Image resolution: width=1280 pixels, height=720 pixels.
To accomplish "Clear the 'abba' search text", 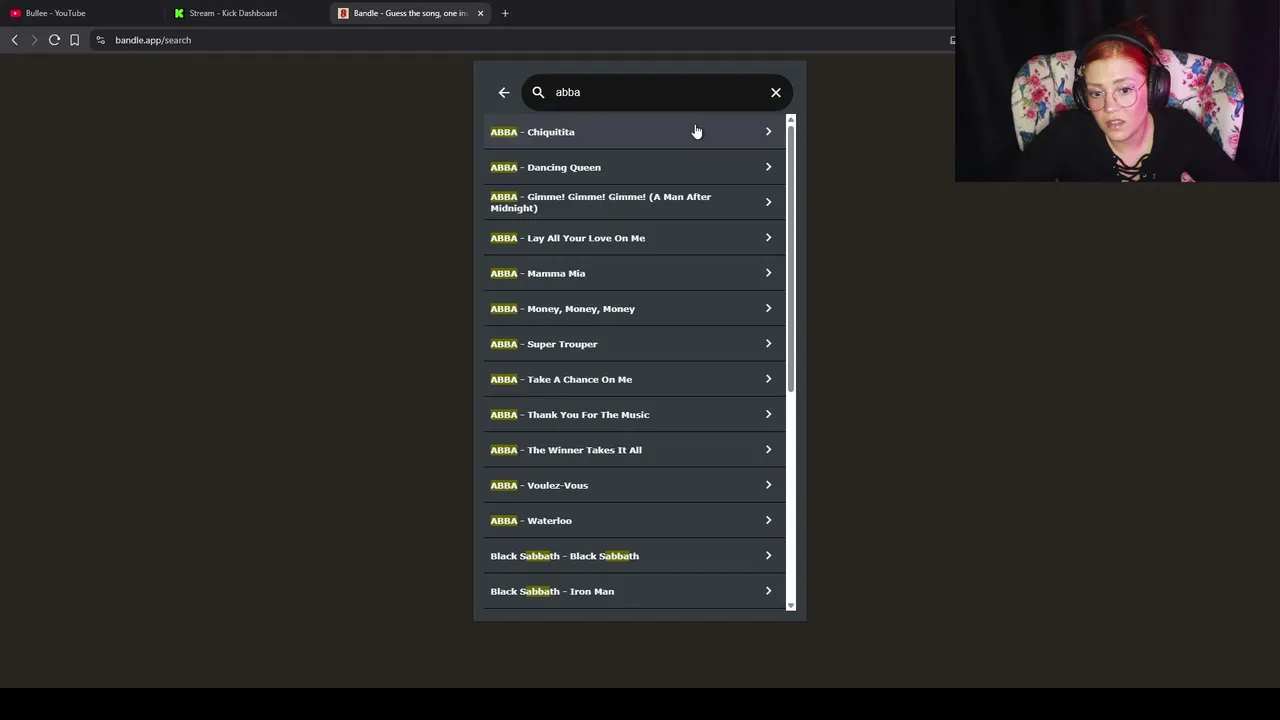I will (x=776, y=92).
